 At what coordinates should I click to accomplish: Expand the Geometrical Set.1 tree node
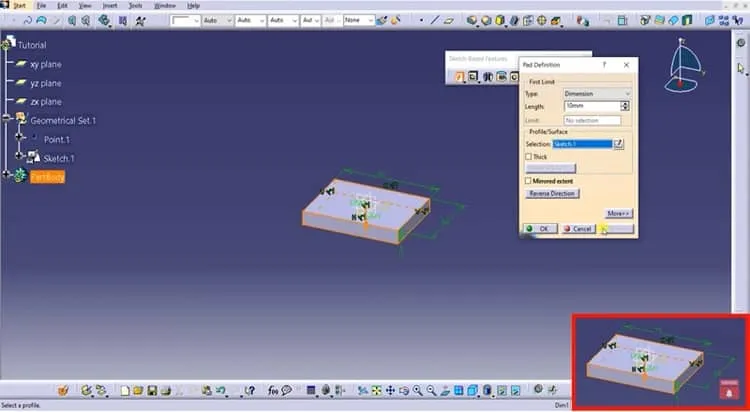6,118
